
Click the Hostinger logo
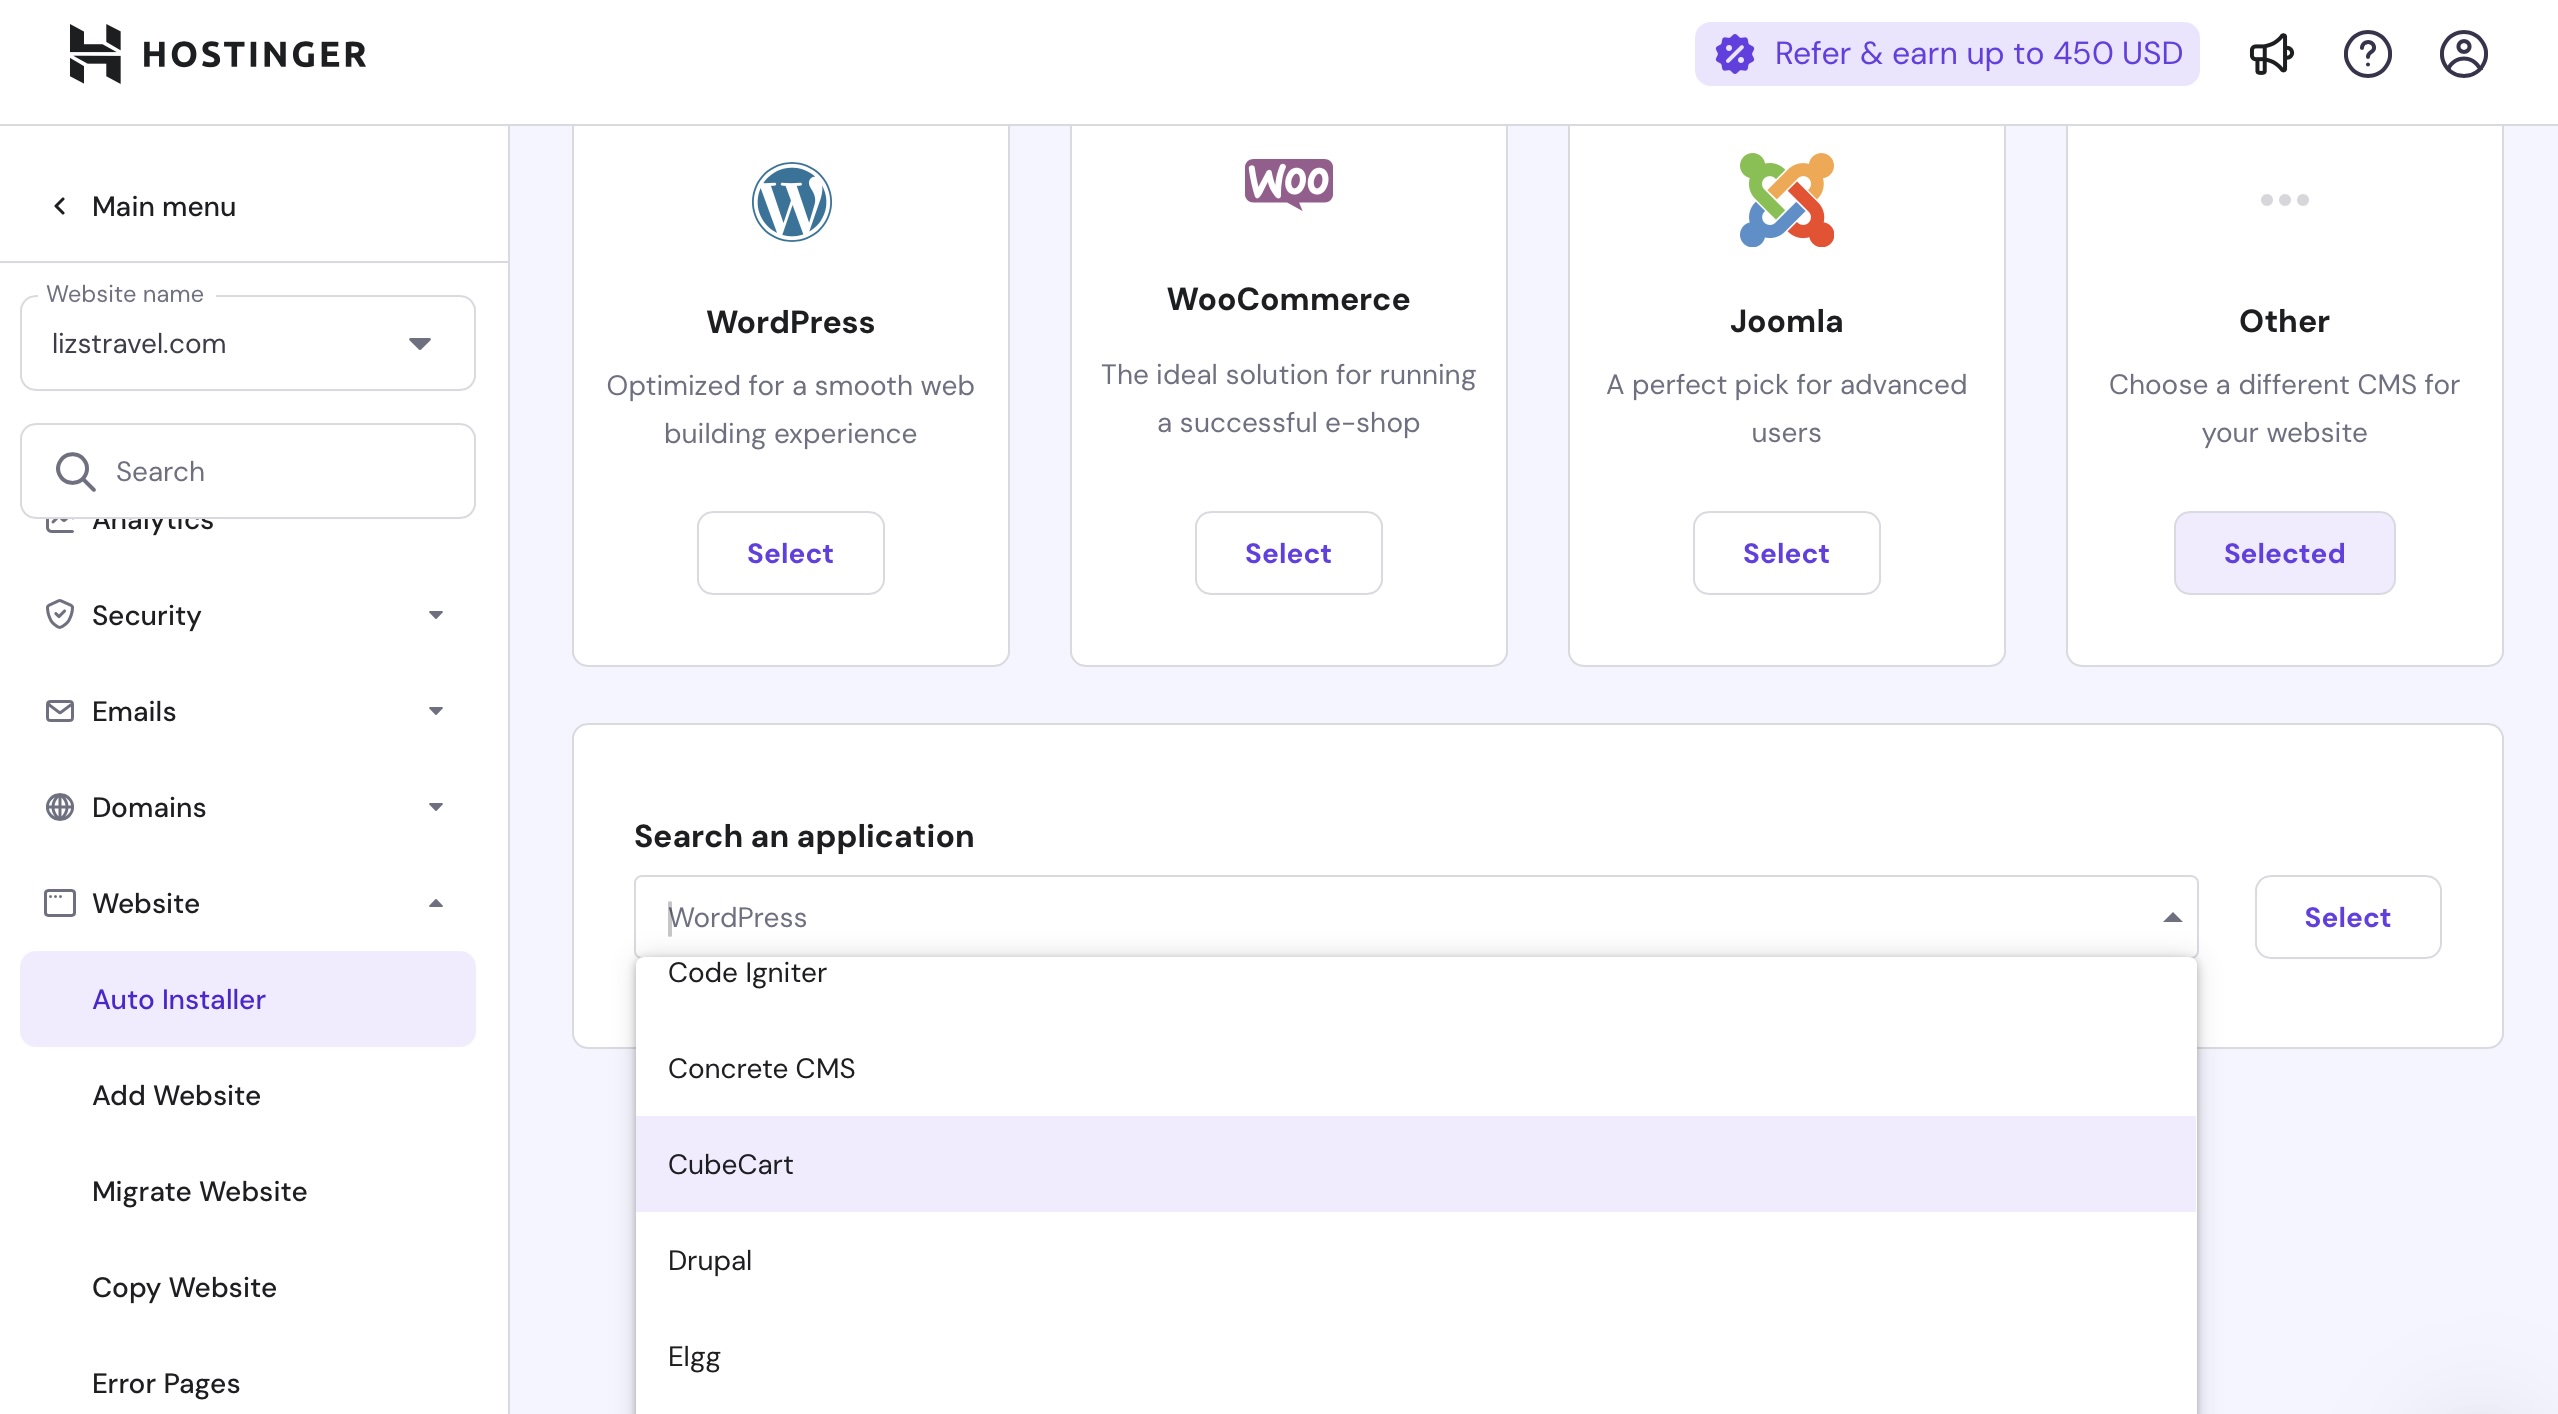217,54
